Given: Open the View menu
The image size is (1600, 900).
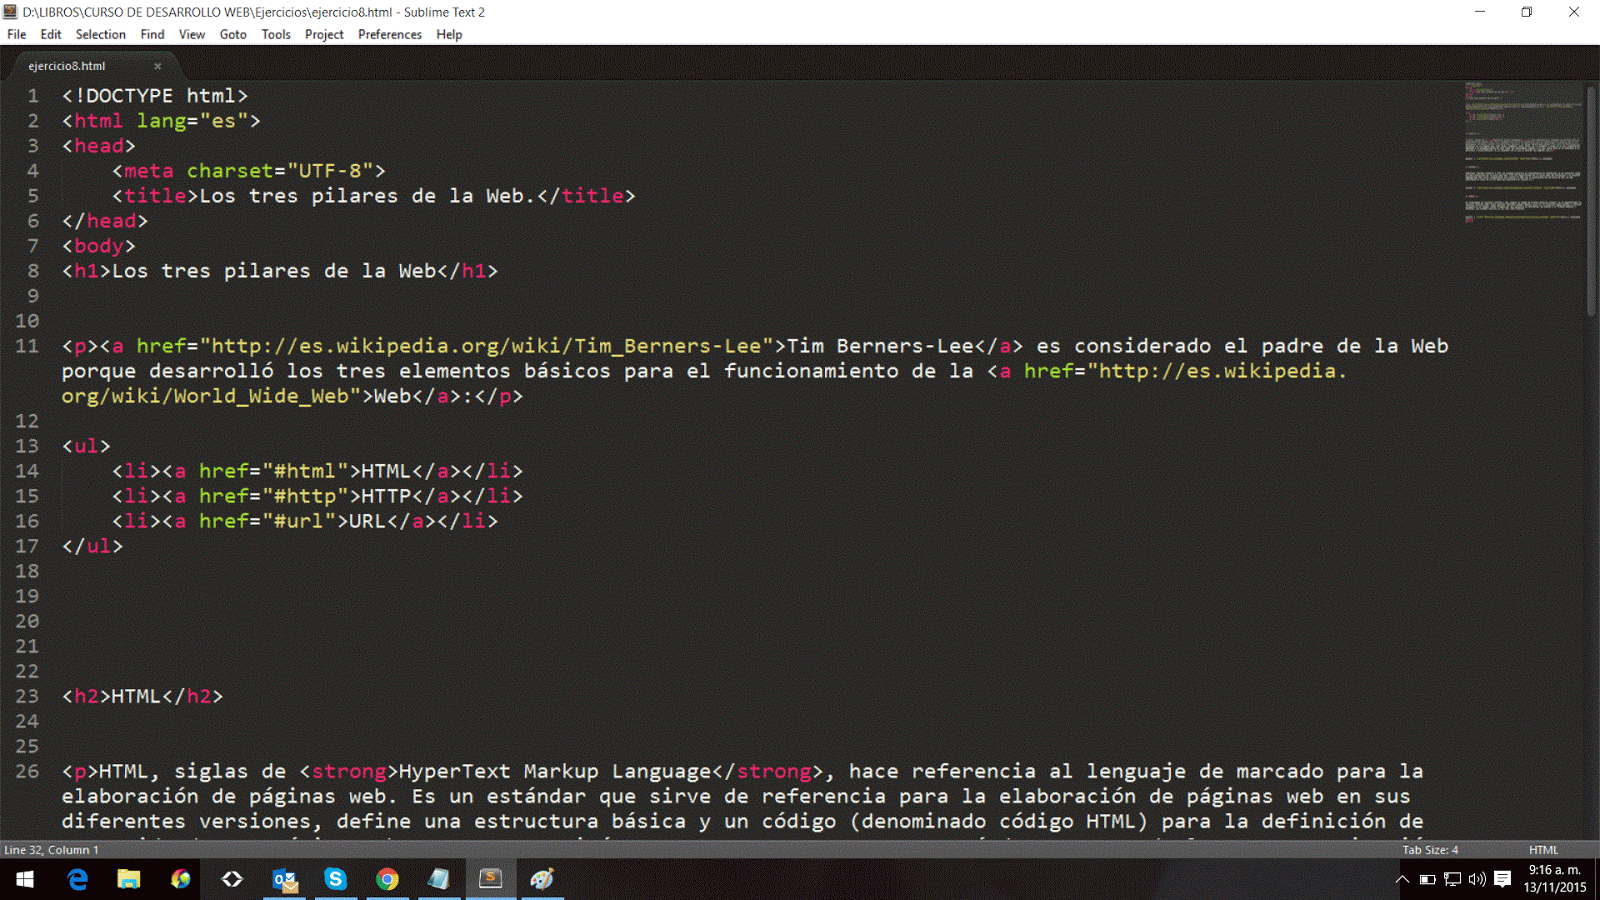Looking at the screenshot, I should tap(192, 34).
